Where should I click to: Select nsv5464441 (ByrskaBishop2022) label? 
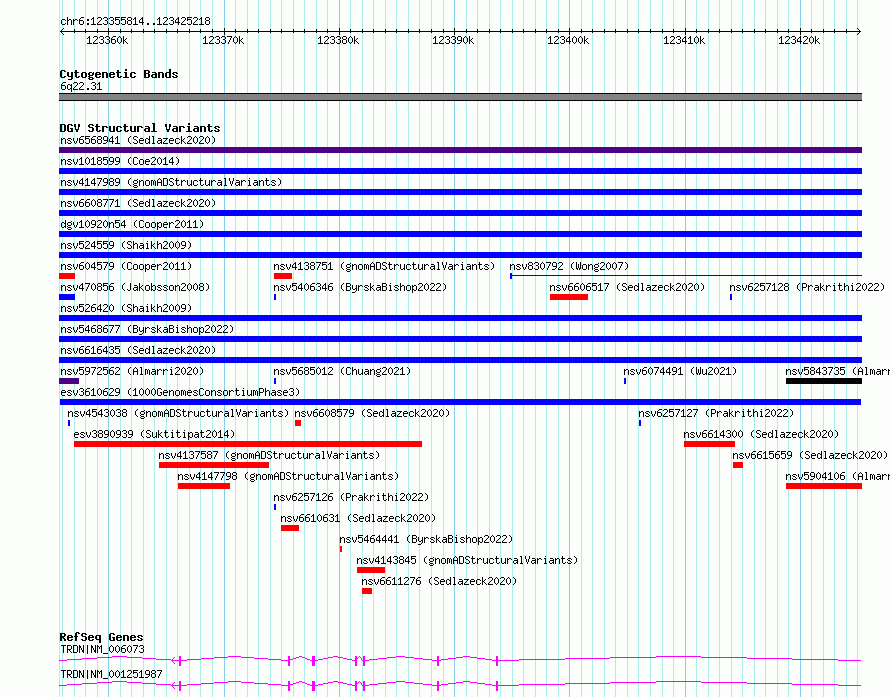[426, 539]
